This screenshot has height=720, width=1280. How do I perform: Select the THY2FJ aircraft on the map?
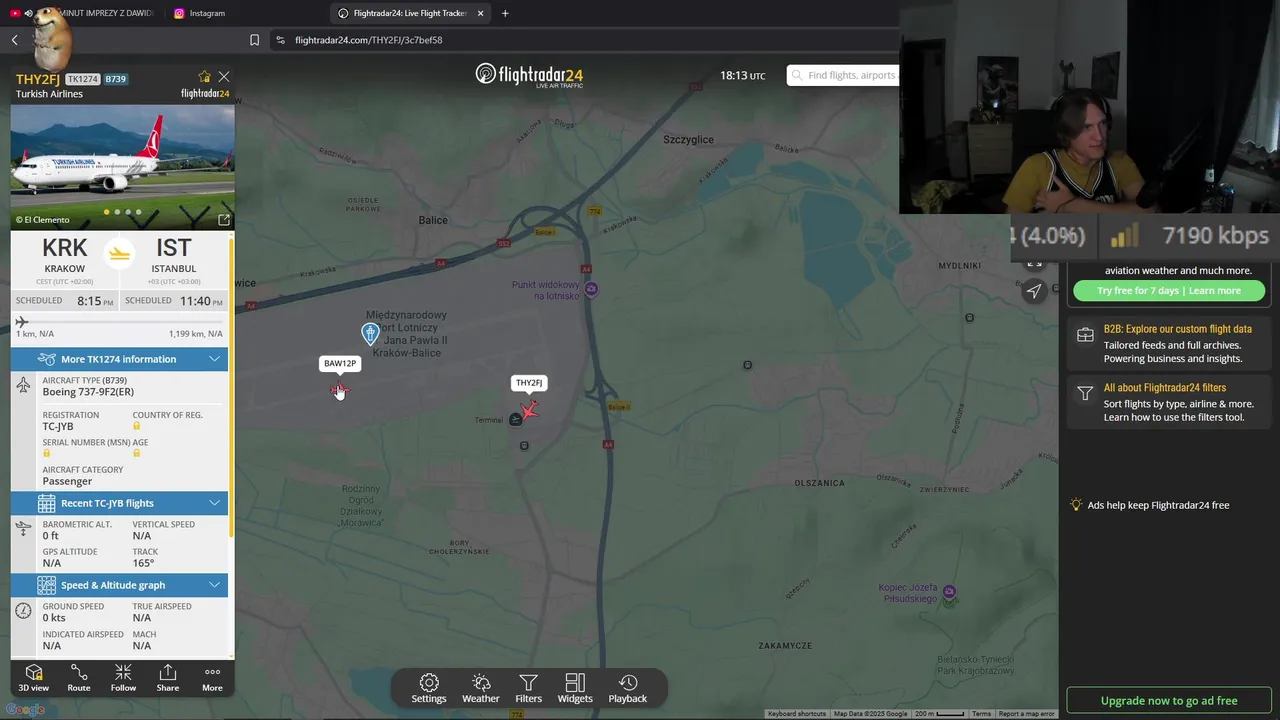528,409
